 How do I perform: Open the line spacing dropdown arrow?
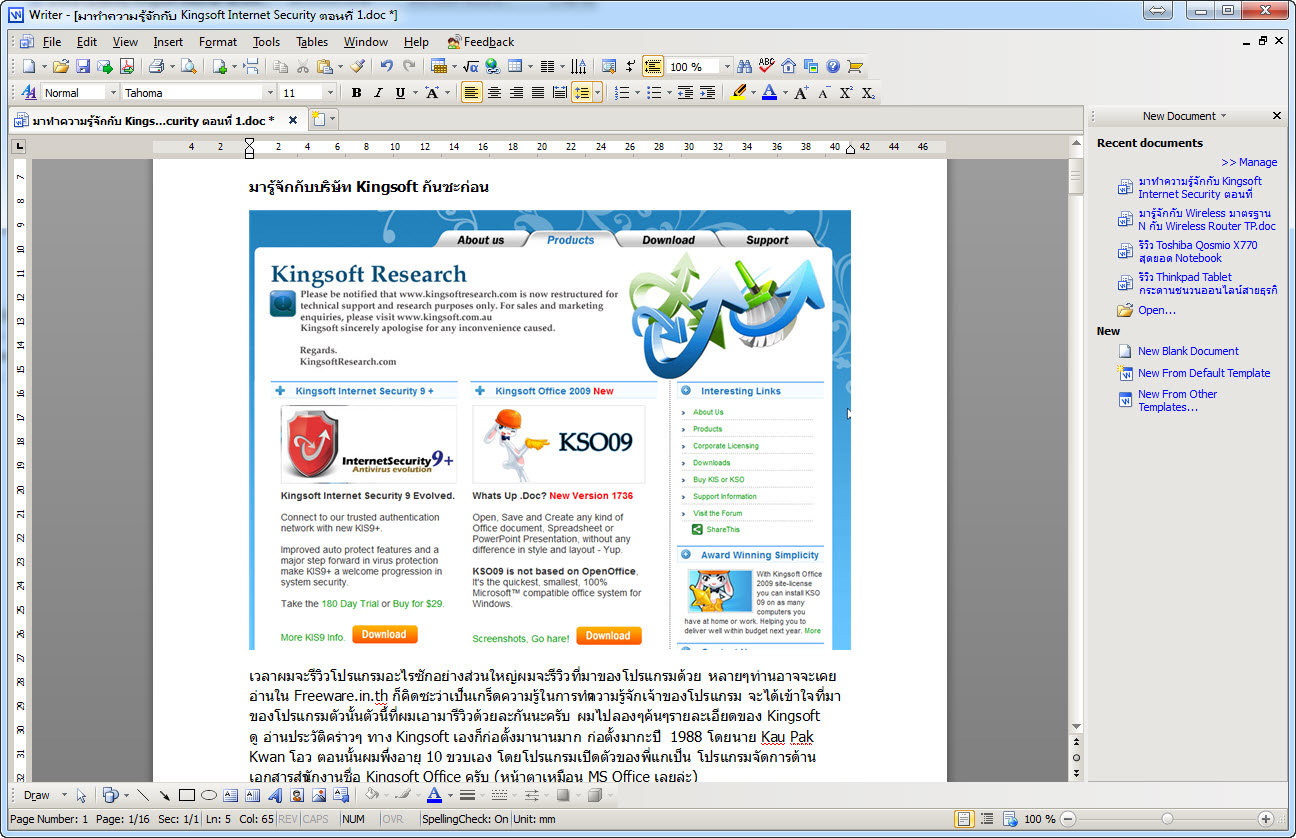(598, 93)
